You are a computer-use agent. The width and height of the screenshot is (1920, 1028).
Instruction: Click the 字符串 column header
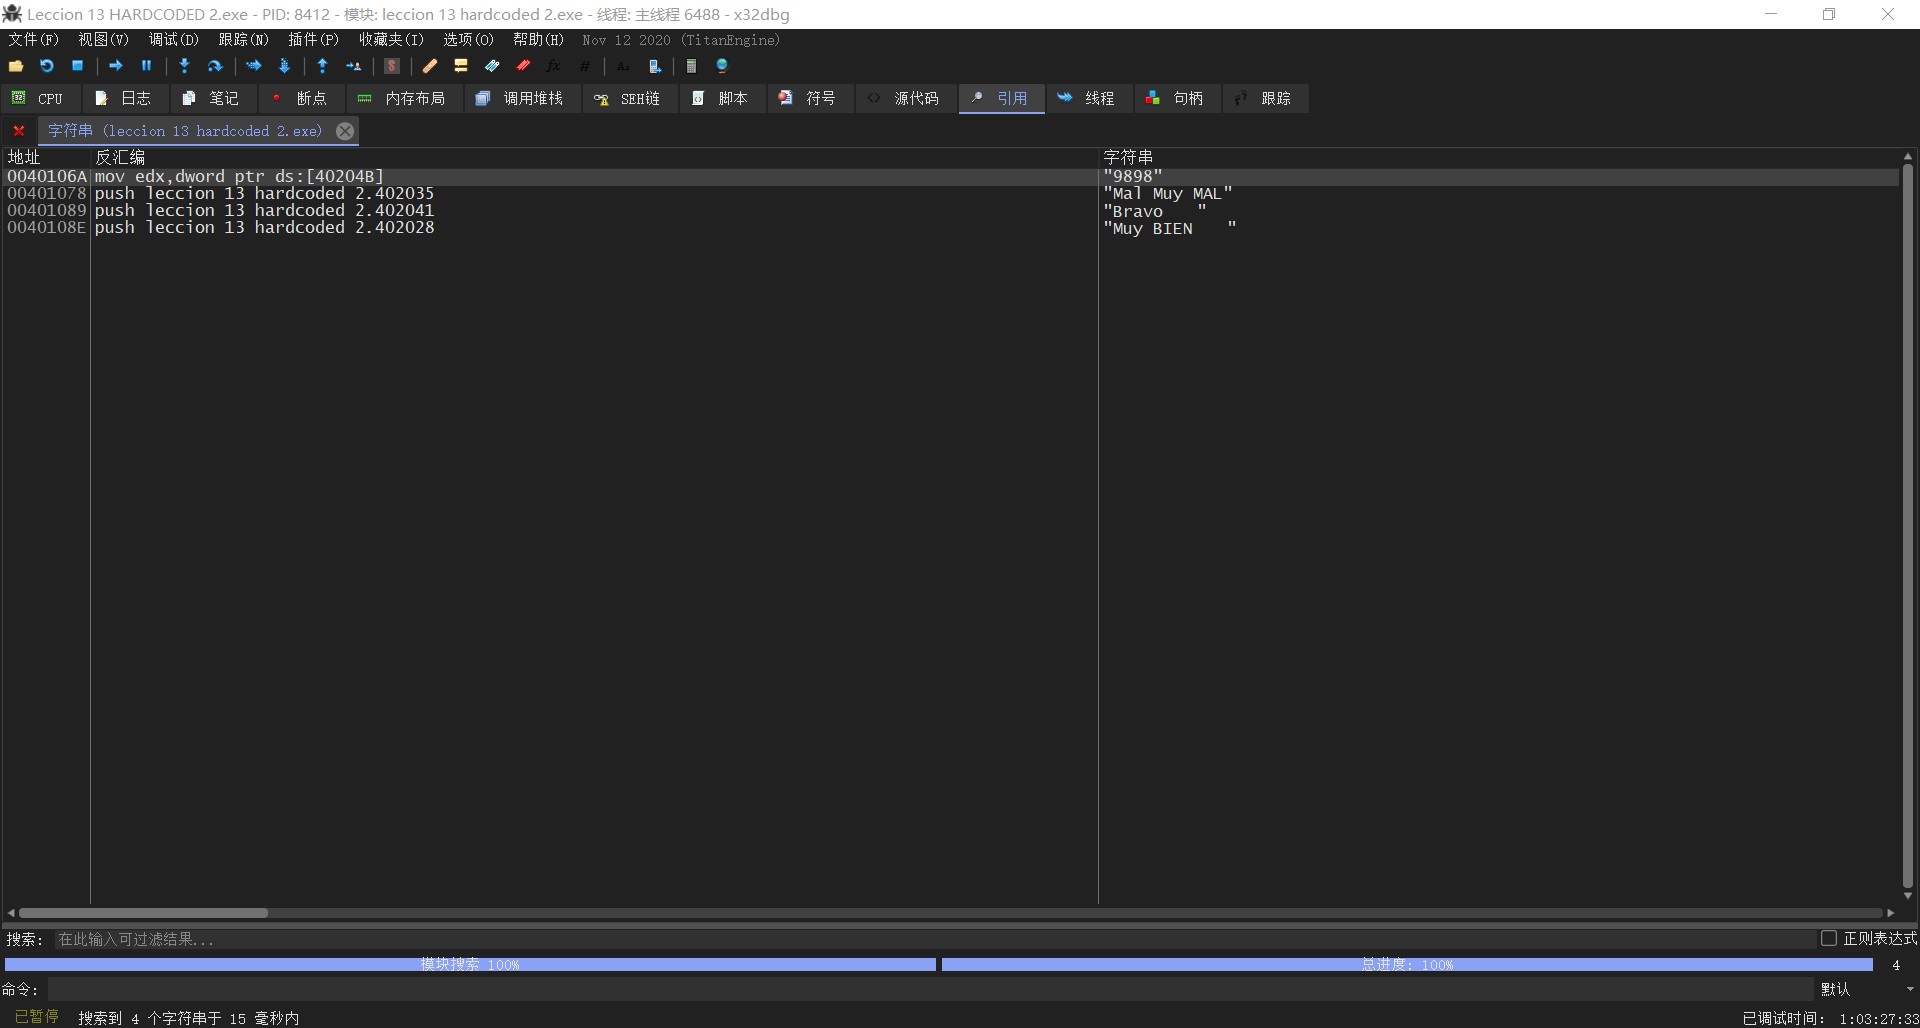point(1499,157)
